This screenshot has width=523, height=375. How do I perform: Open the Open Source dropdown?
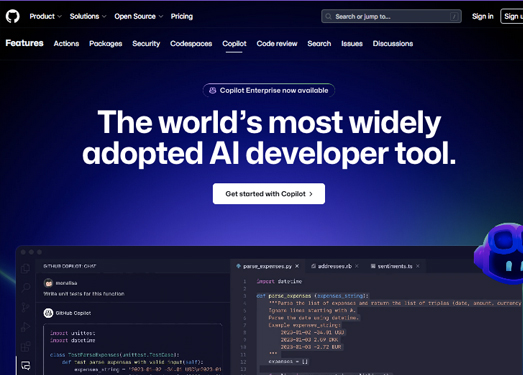coord(138,16)
